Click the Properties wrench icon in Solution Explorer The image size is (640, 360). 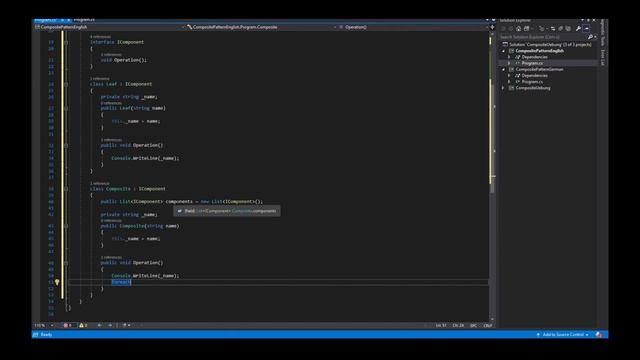click(x=578, y=29)
